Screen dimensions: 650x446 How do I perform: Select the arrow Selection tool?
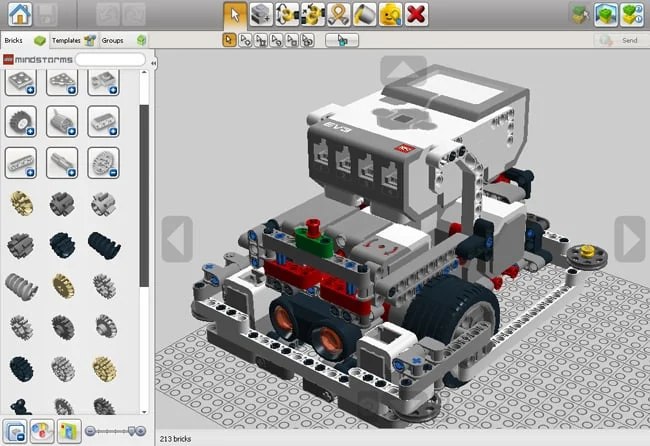235,15
